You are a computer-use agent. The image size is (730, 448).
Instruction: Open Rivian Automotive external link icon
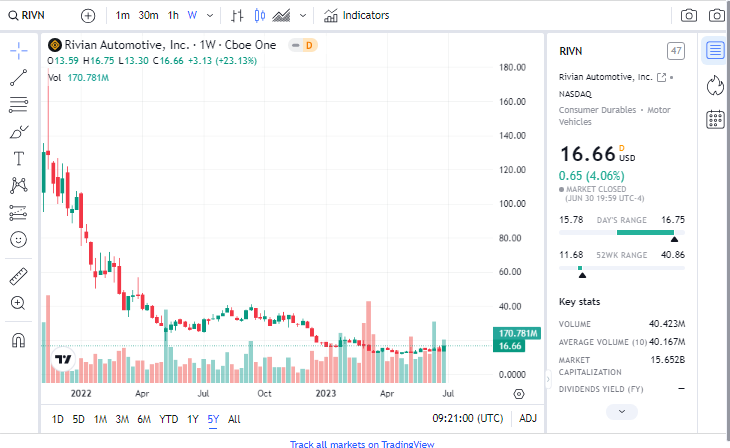tap(661, 77)
